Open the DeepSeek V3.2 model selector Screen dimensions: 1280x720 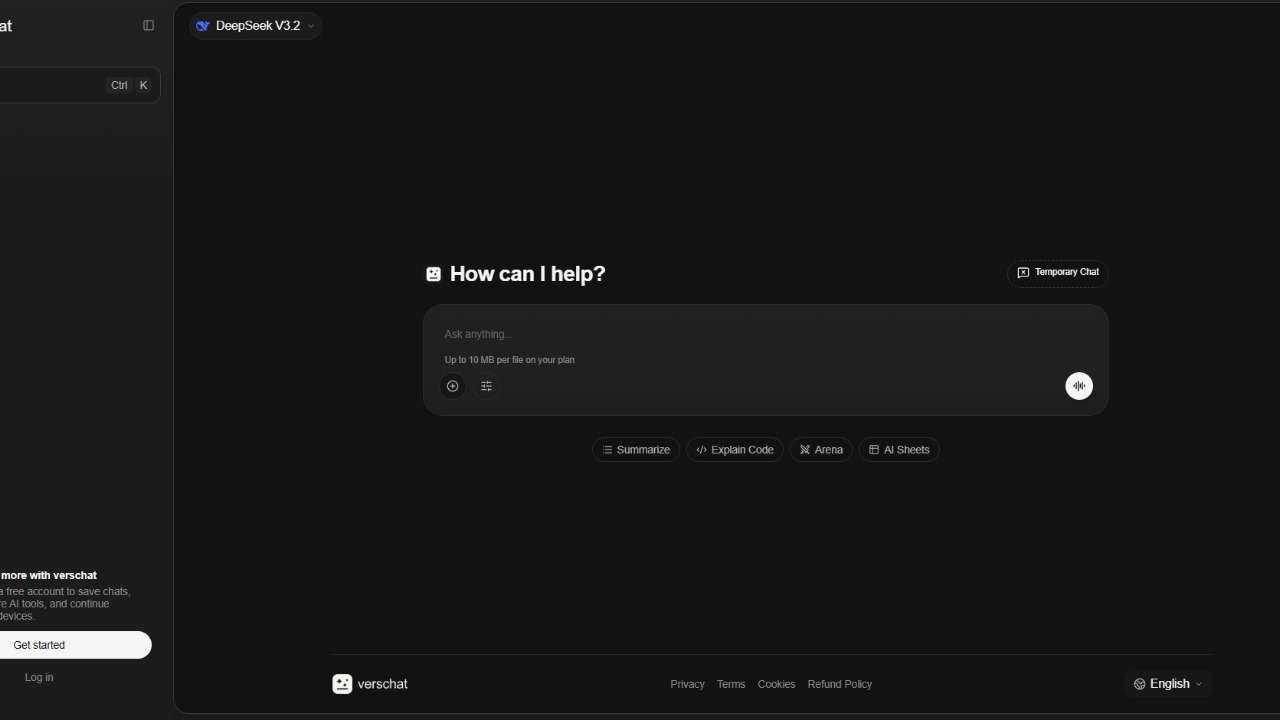coord(255,26)
